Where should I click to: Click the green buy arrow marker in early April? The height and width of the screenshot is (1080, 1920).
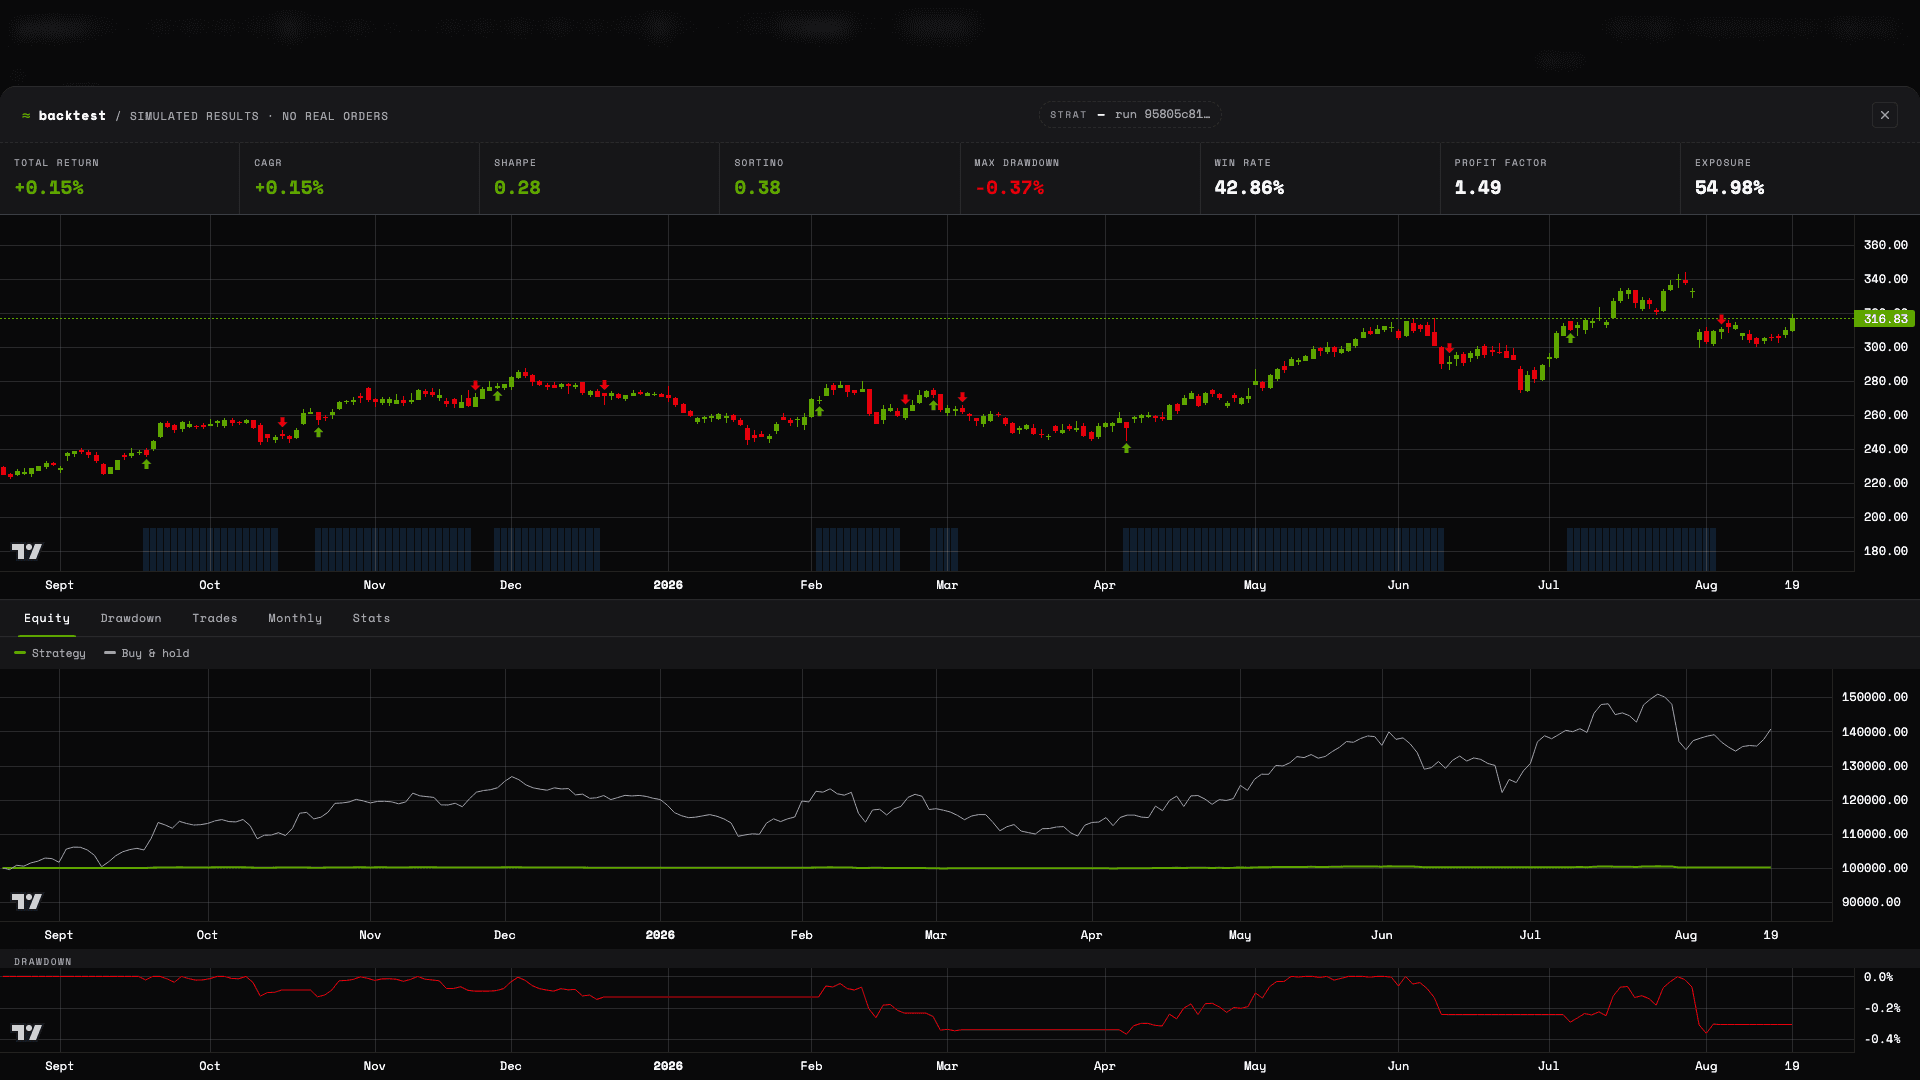[1126, 448]
